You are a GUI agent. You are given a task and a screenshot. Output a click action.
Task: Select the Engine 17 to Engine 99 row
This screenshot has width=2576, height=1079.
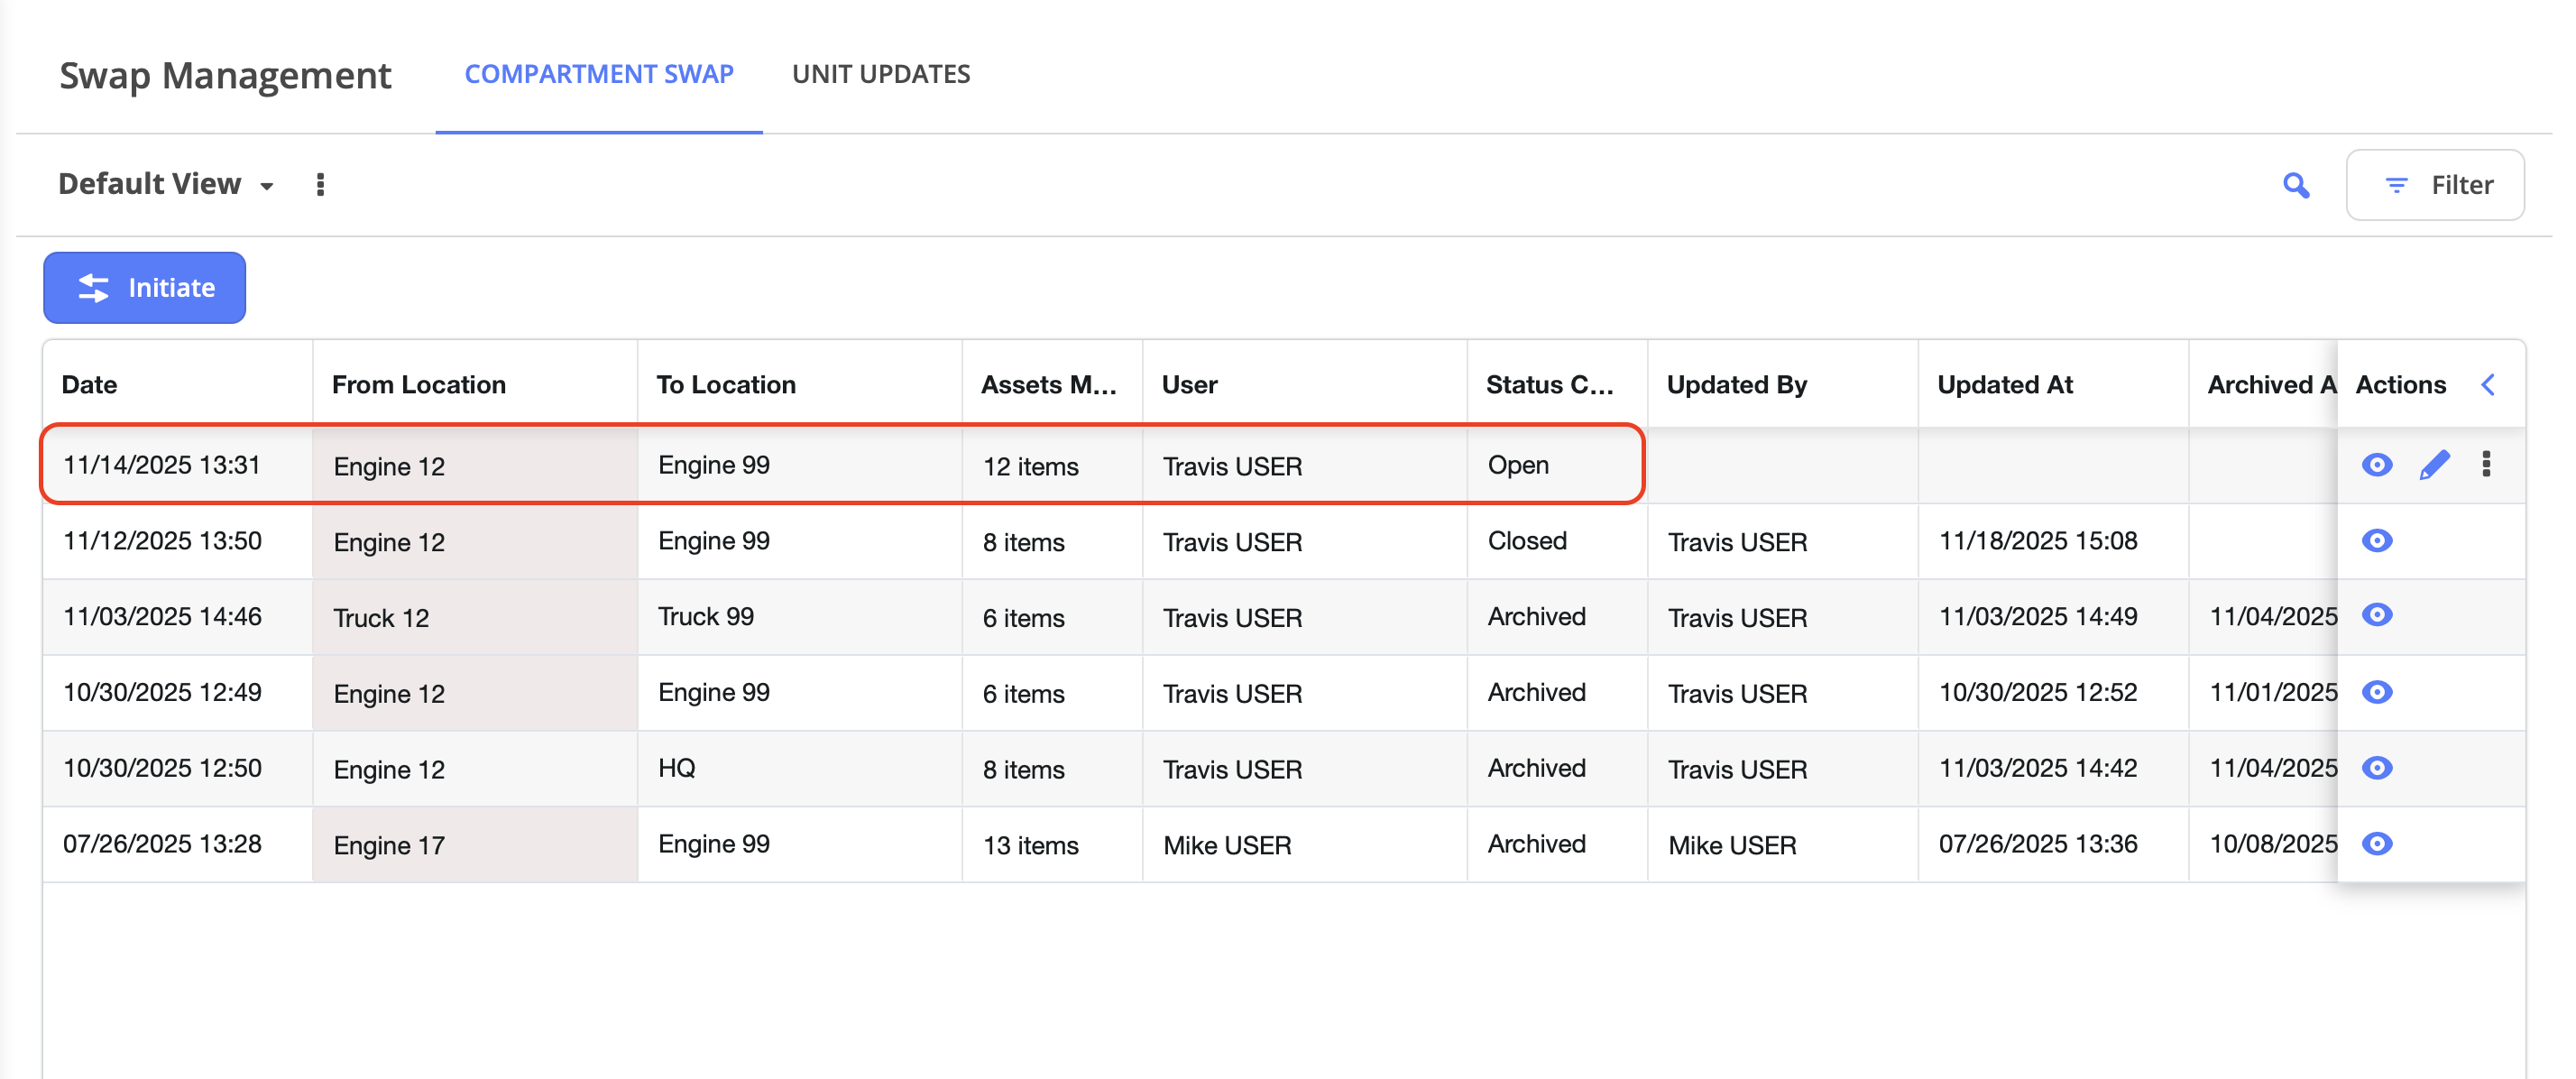click(x=800, y=844)
